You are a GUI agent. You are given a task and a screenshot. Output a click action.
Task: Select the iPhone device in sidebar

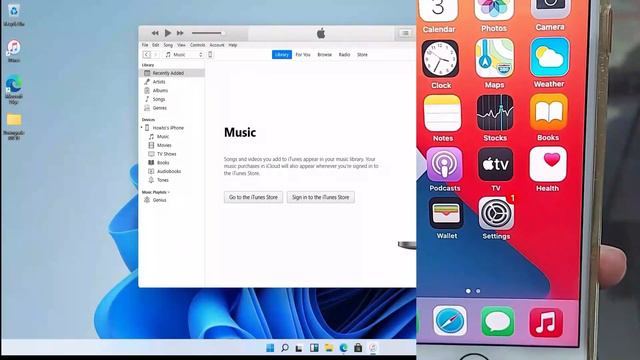pyautogui.click(x=168, y=128)
